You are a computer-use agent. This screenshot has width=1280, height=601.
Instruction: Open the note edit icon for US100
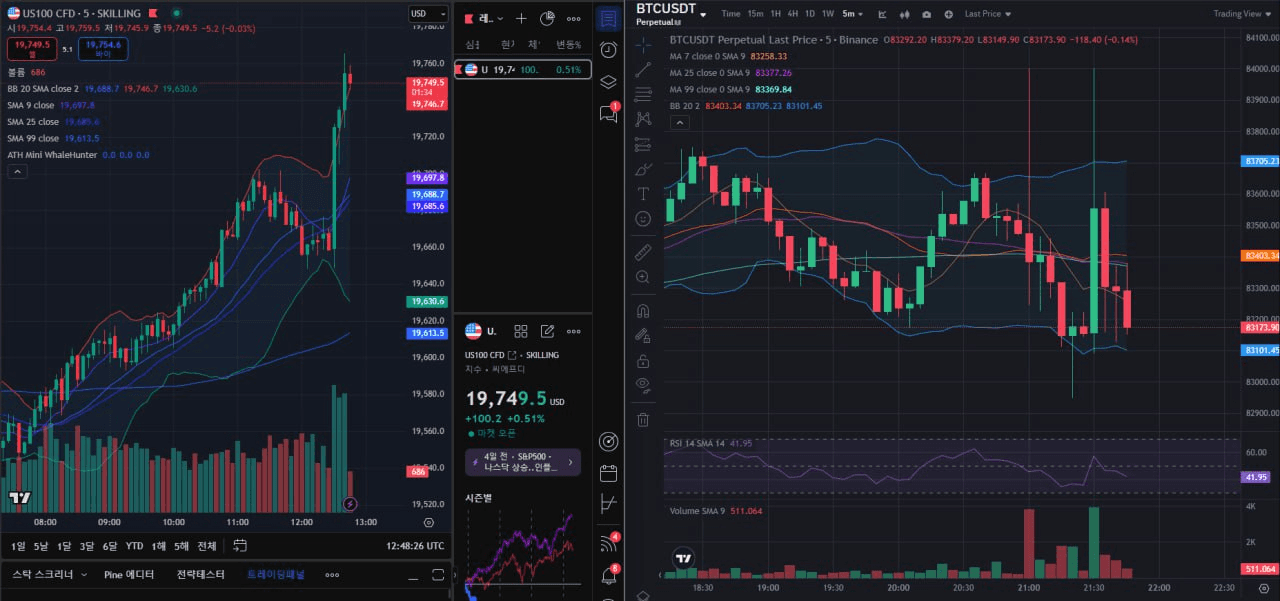pos(547,331)
